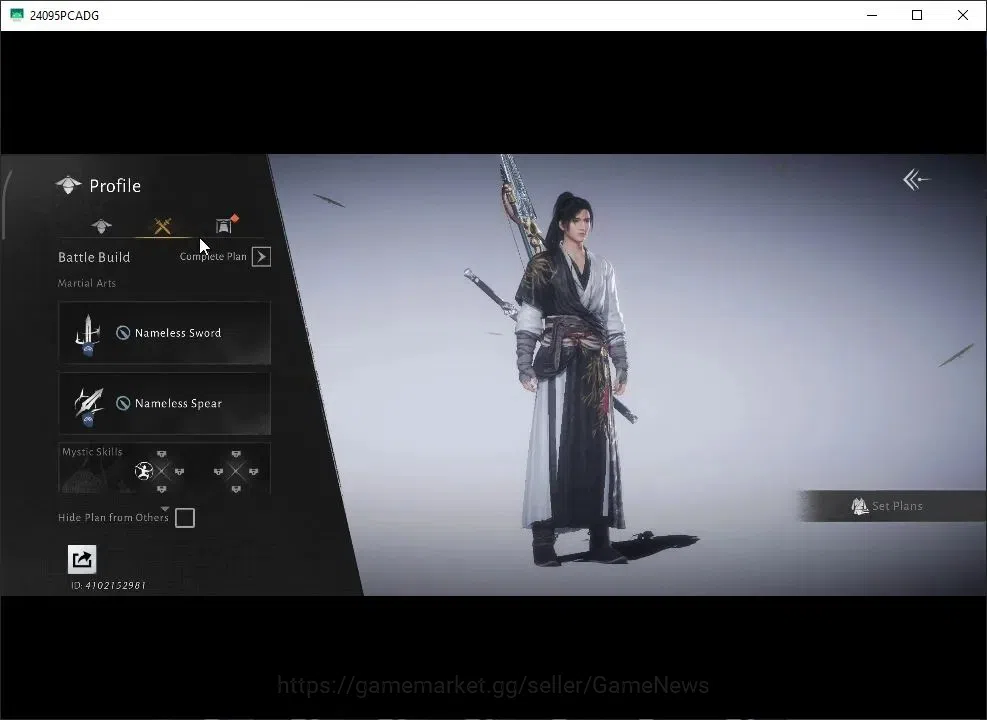The width and height of the screenshot is (987, 720).
Task: Click the Nameless Spear weapon icon
Action: click(x=88, y=405)
